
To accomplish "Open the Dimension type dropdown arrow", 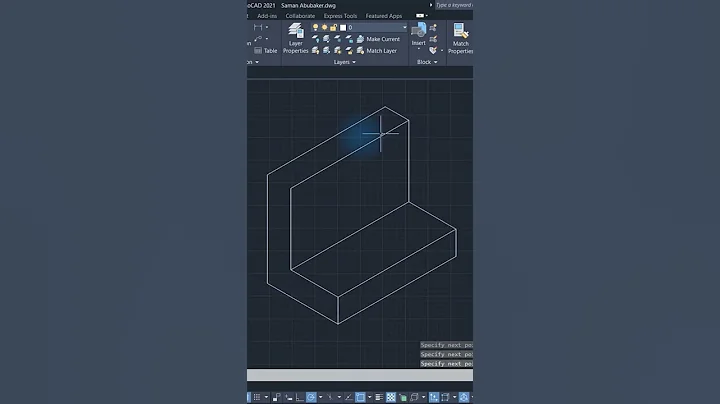I will coord(267,27).
